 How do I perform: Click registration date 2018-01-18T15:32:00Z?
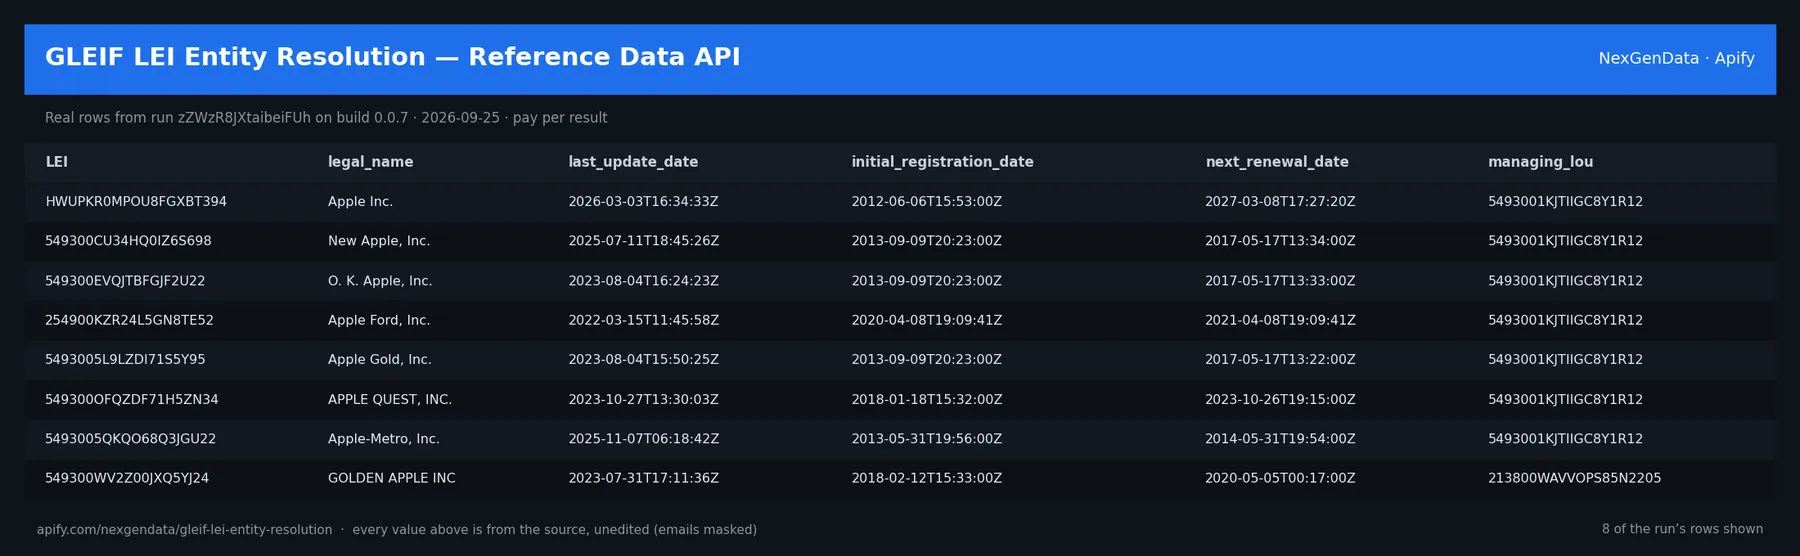pyautogui.click(x=926, y=399)
